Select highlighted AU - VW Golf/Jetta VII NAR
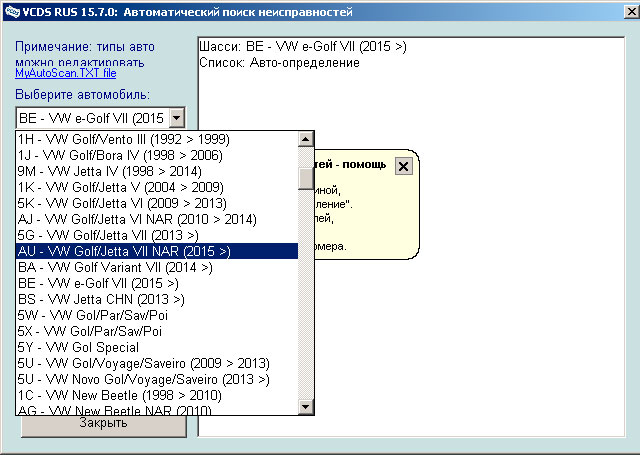 click(x=125, y=251)
